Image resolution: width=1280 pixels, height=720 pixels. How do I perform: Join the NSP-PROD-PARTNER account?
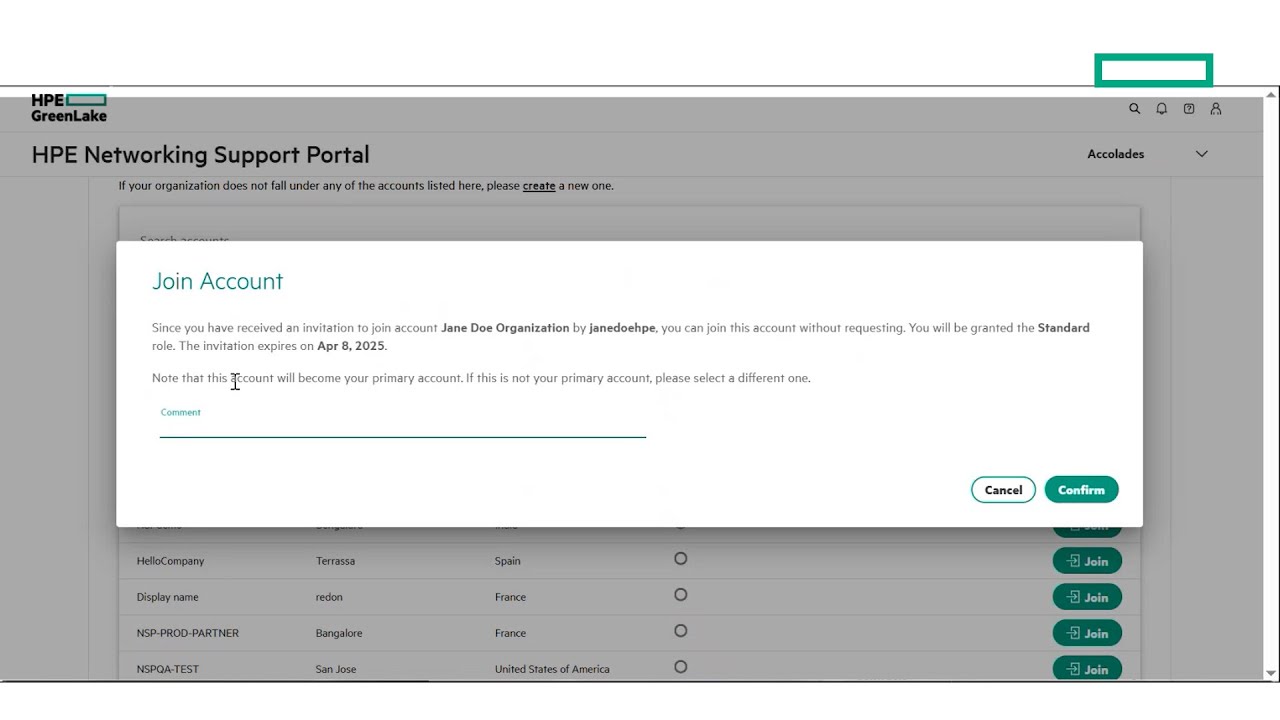1087,633
